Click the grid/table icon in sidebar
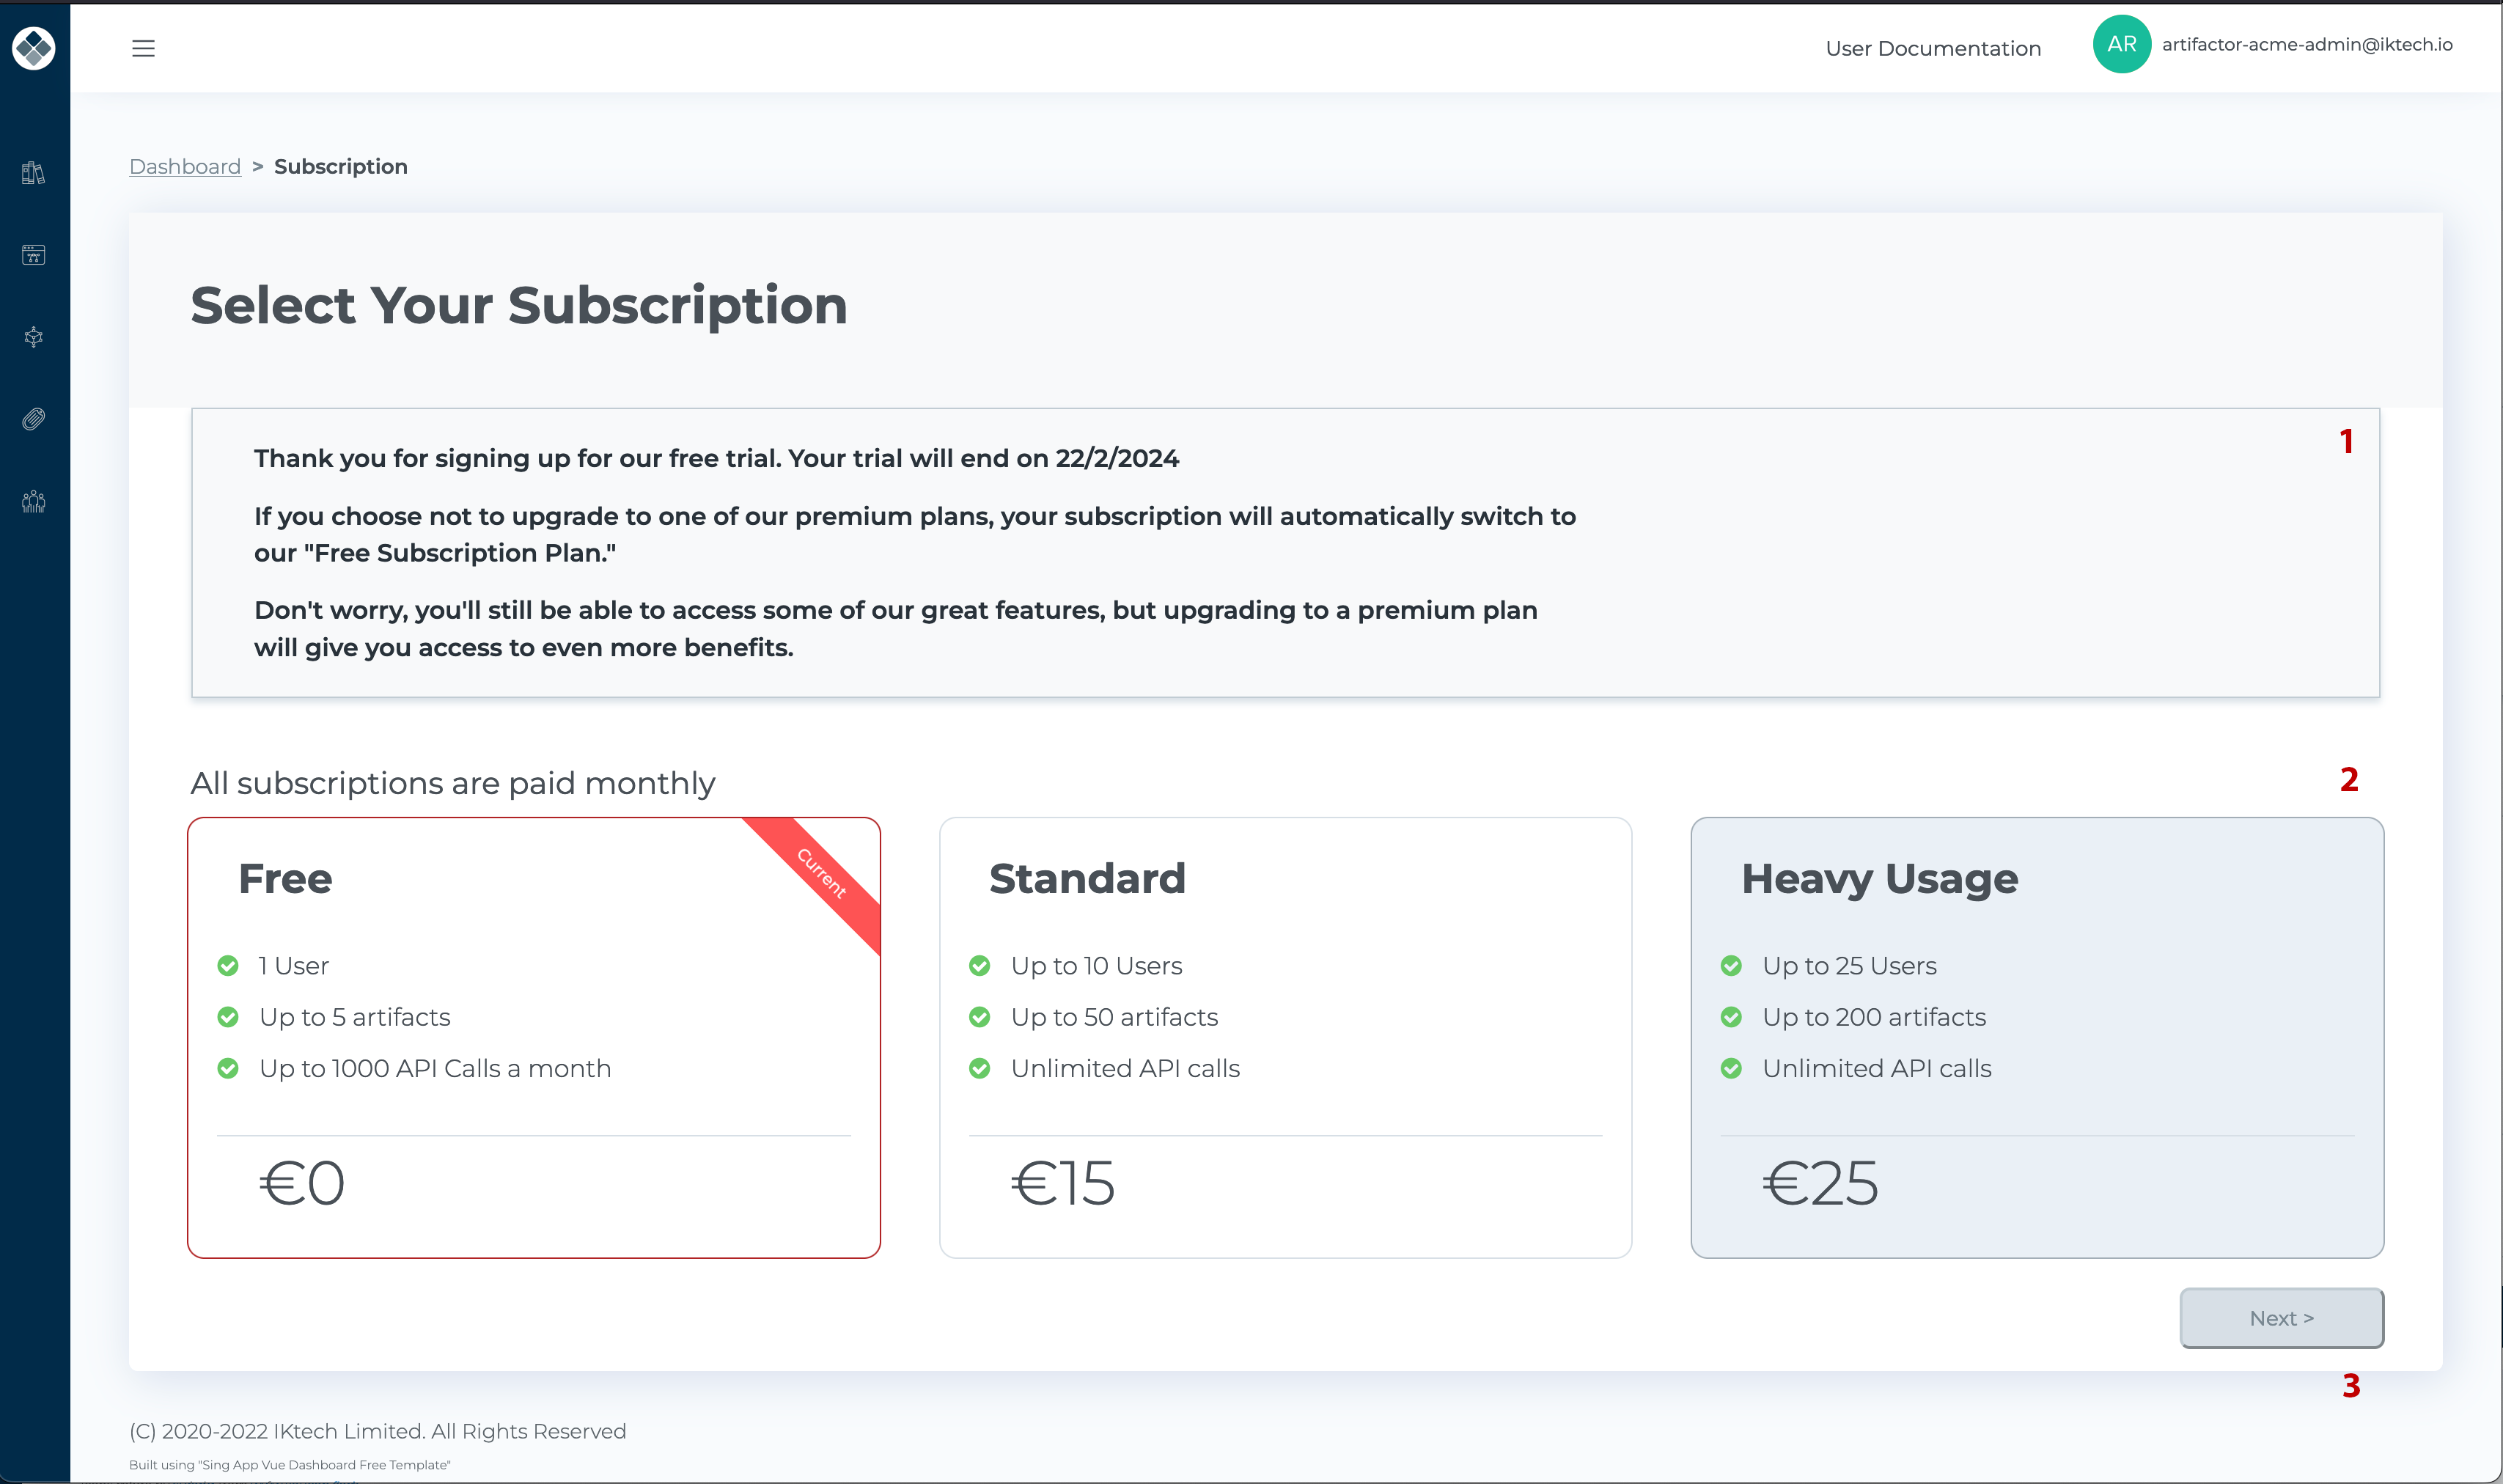Viewport: 2503px width, 1484px height. [34, 254]
